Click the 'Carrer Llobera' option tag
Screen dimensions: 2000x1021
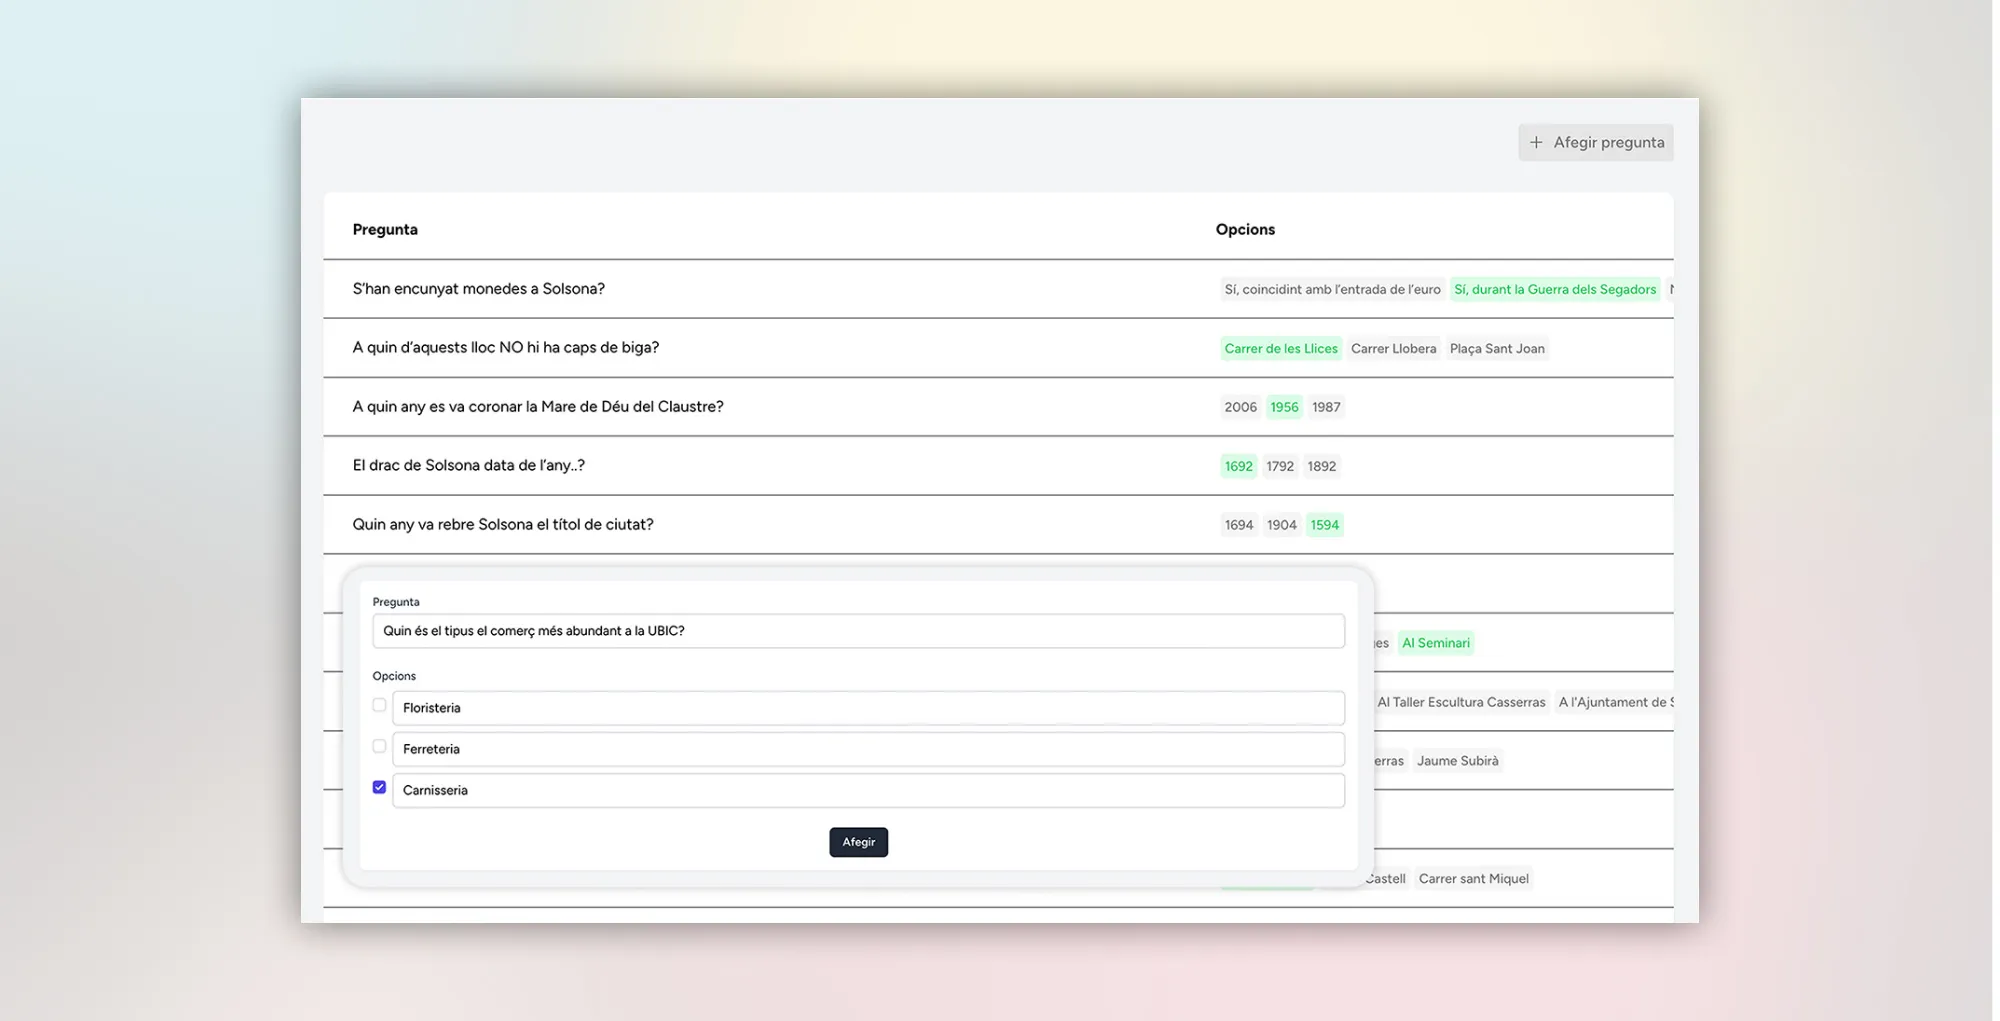(x=1394, y=349)
